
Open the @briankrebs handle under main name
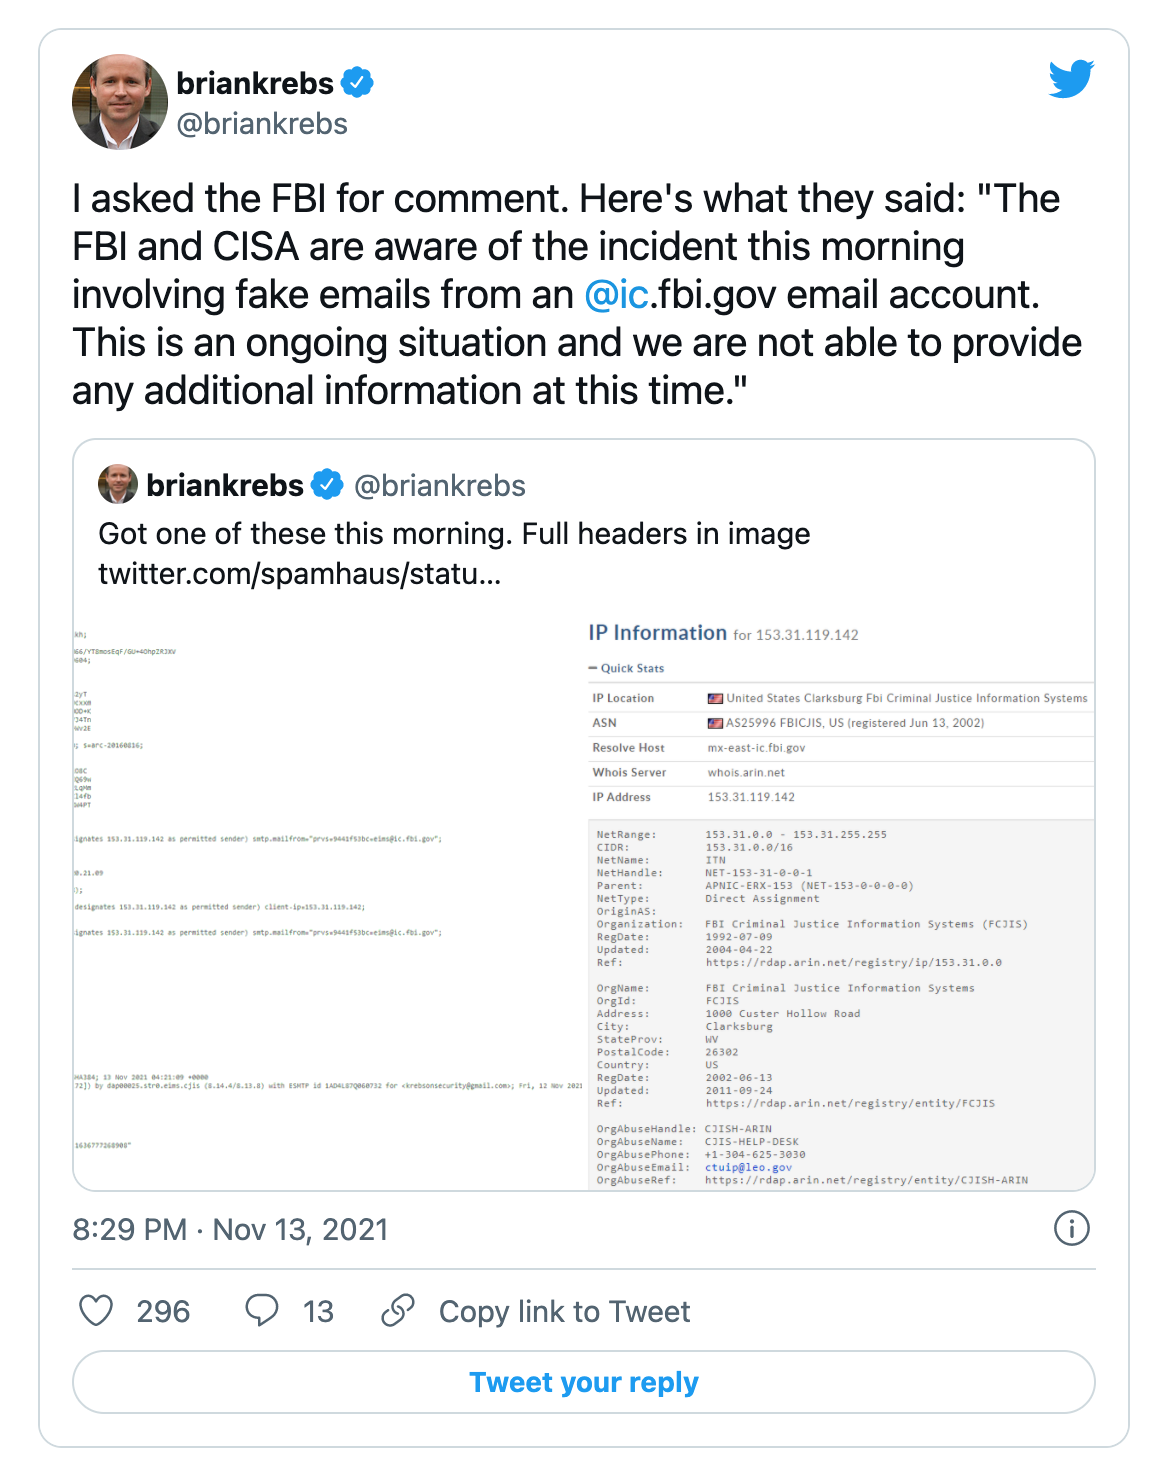262,124
